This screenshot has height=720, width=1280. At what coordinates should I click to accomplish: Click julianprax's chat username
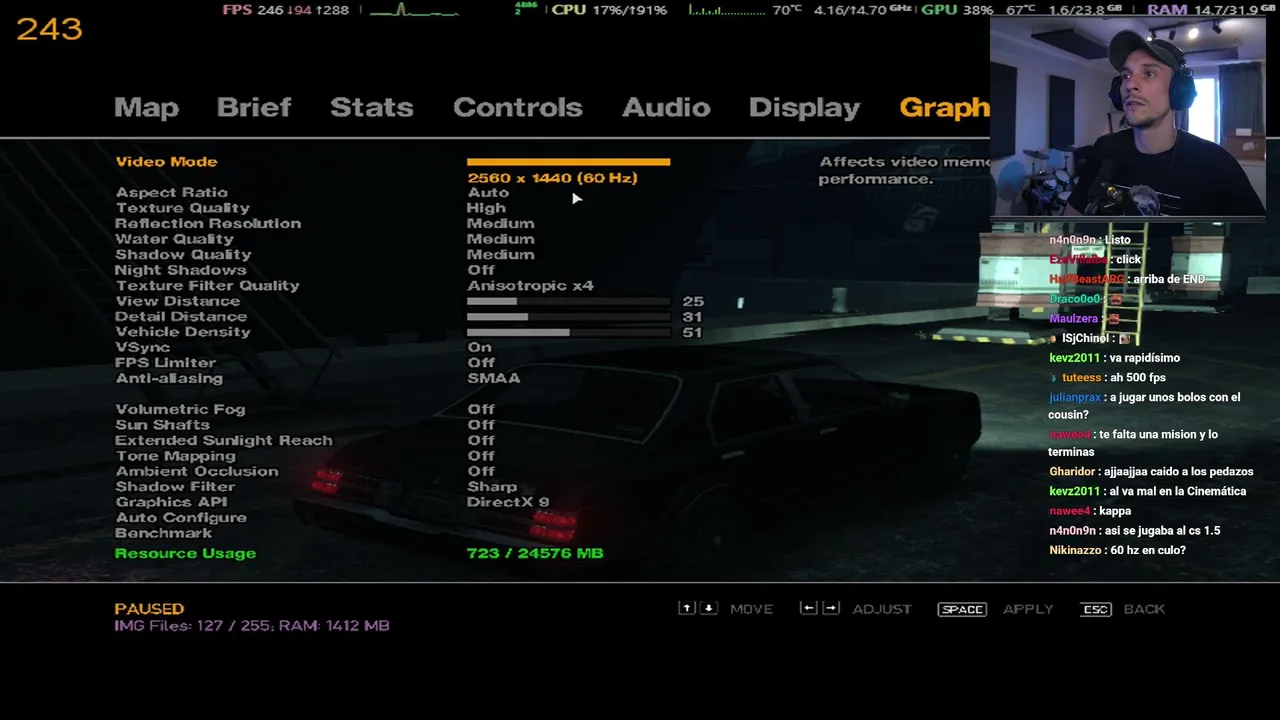coord(1074,398)
